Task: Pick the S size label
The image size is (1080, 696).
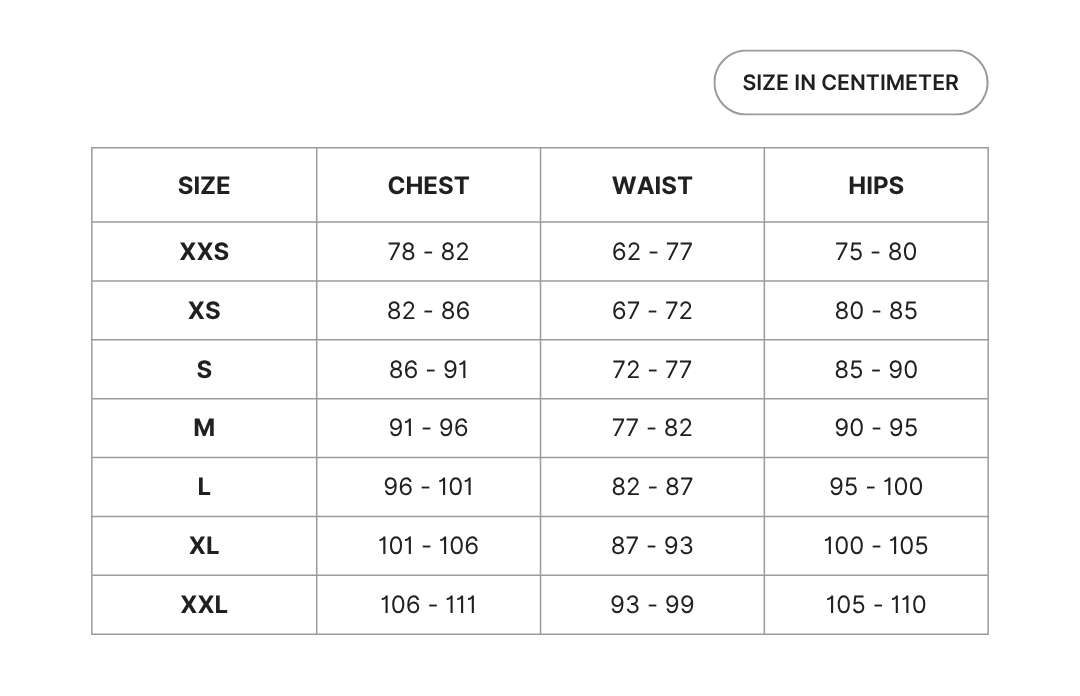Action: pos(204,370)
